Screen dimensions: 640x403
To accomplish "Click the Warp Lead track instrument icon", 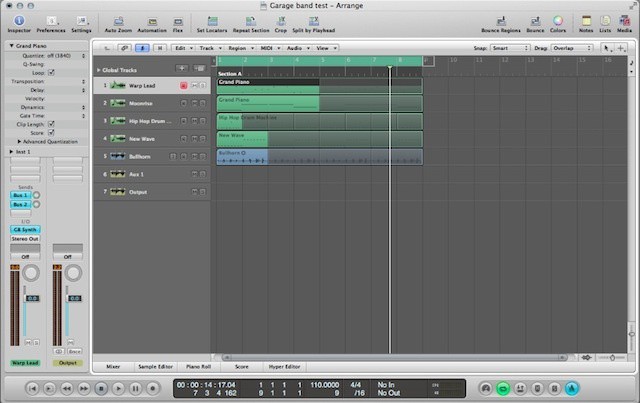I will (x=118, y=85).
